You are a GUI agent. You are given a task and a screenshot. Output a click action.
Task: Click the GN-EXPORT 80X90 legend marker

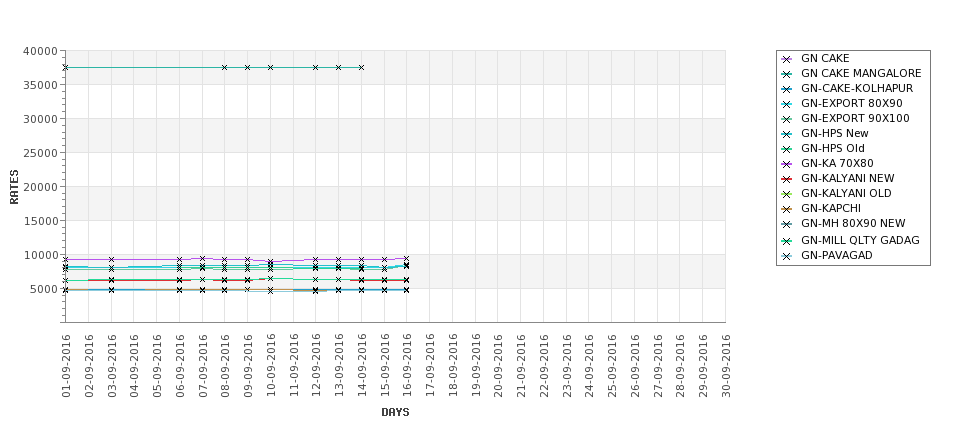(x=787, y=104)
